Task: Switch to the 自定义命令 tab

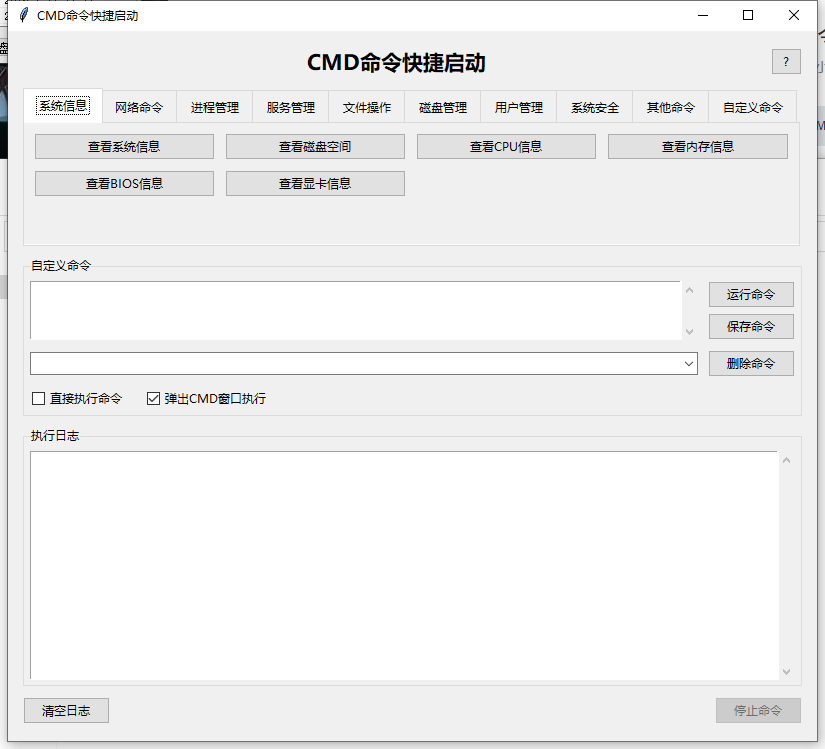Action: [753, 105]
